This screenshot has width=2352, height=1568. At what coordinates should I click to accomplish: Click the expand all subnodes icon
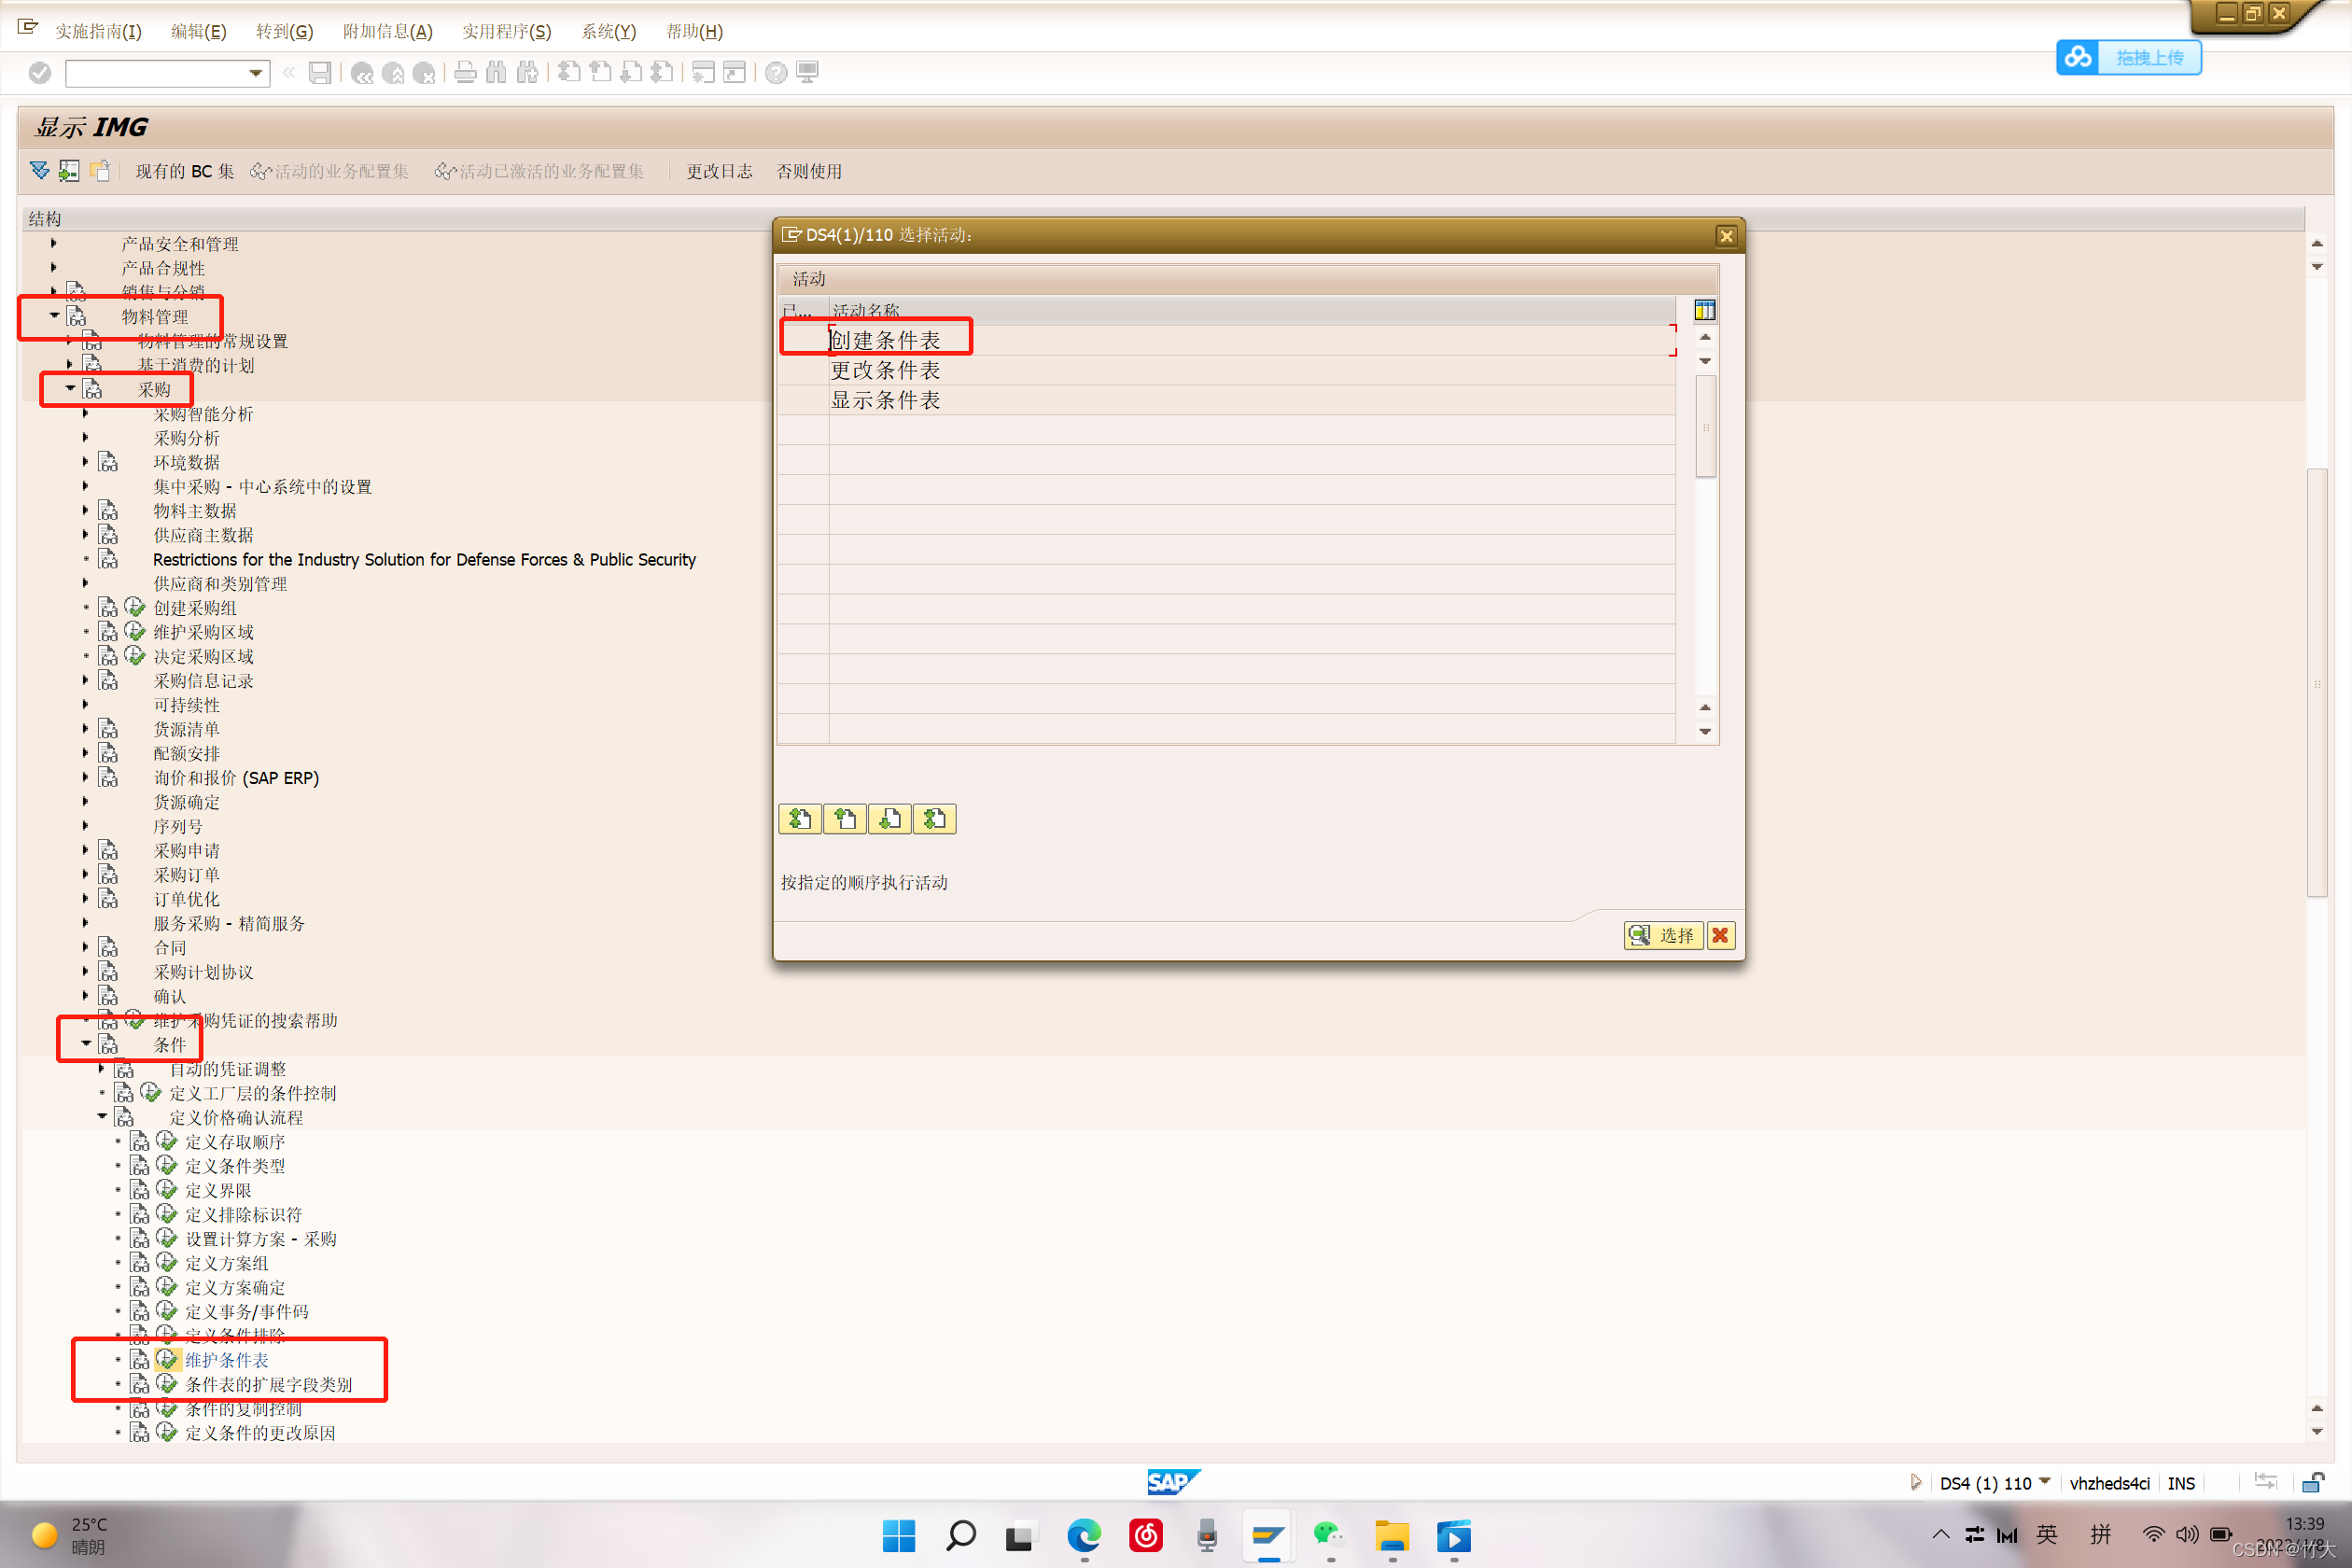[40, 171]
